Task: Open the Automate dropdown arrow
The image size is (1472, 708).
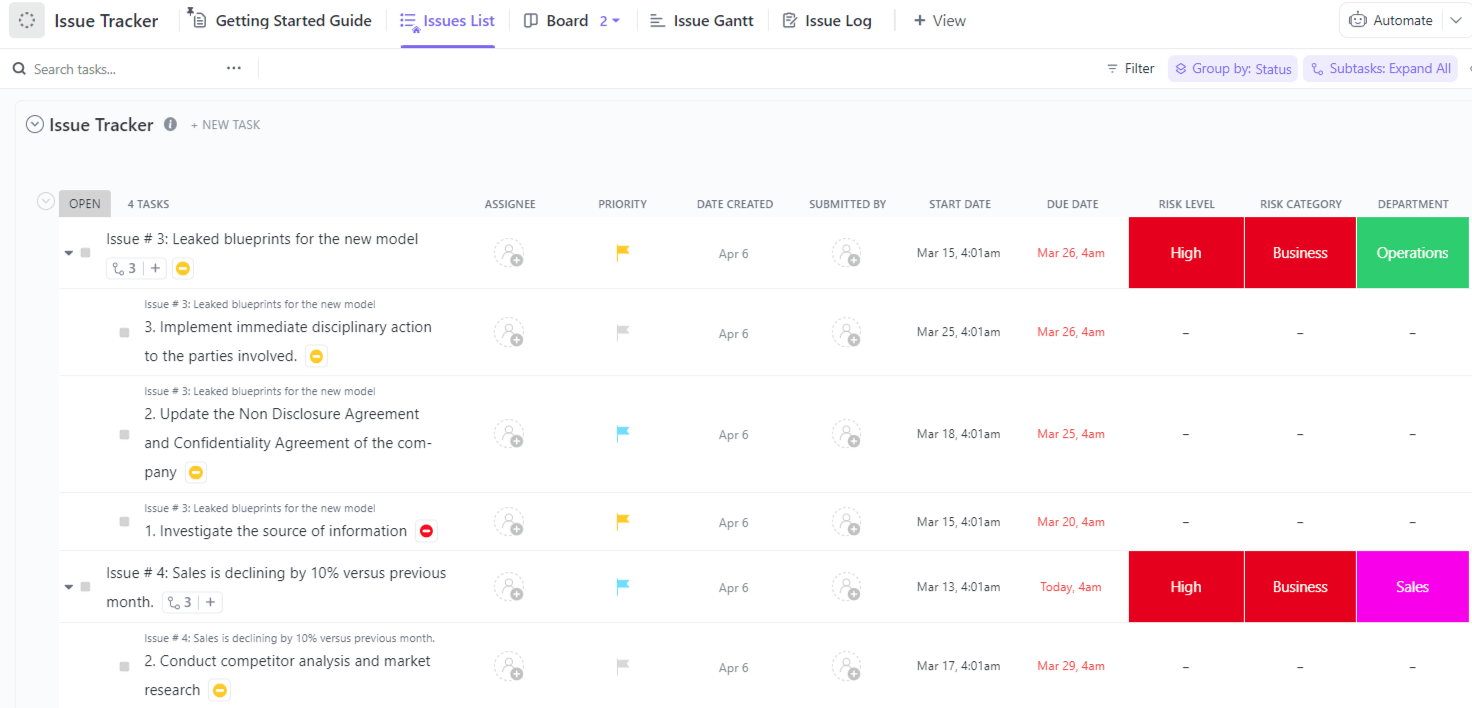Action: pos(1454,20)
